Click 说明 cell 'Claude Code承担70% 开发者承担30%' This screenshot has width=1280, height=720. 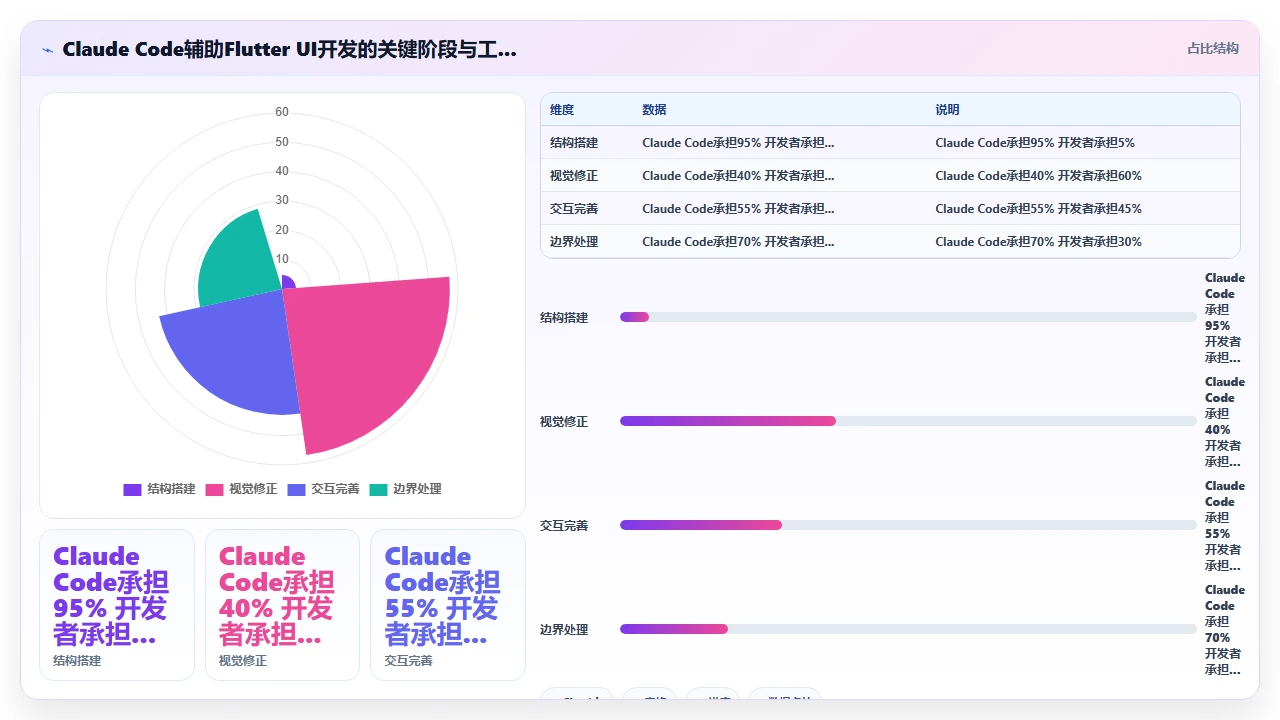[1038, 242]
